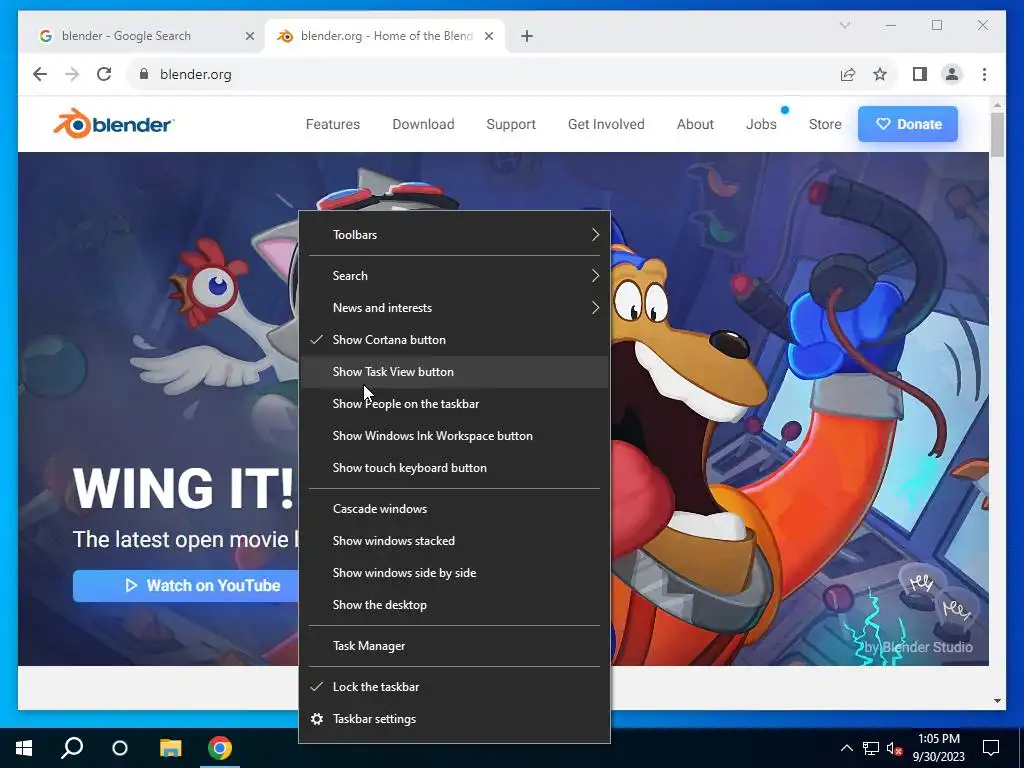Bookmark this page with the star icon

click(880, 74)
